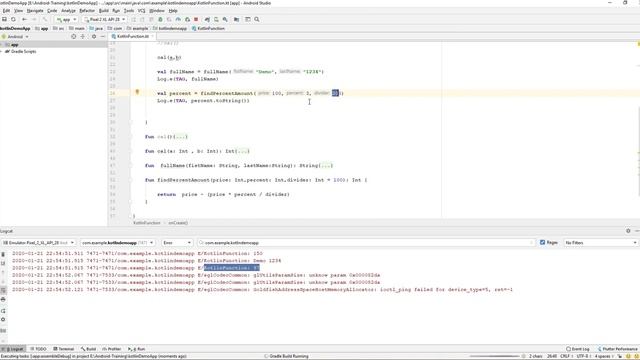Open the Profile app icon in toolbar
Screen dimensions: 640x360
(178, 19)
